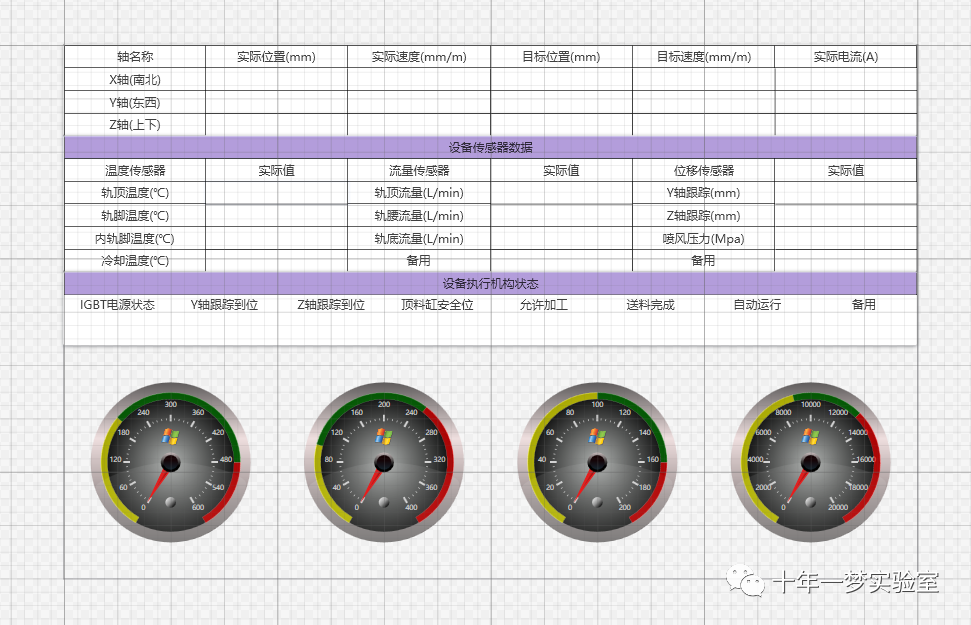Select the 0–400 range gauge
This screenshot has height=625, width=971.
click(x=384, y=462)
